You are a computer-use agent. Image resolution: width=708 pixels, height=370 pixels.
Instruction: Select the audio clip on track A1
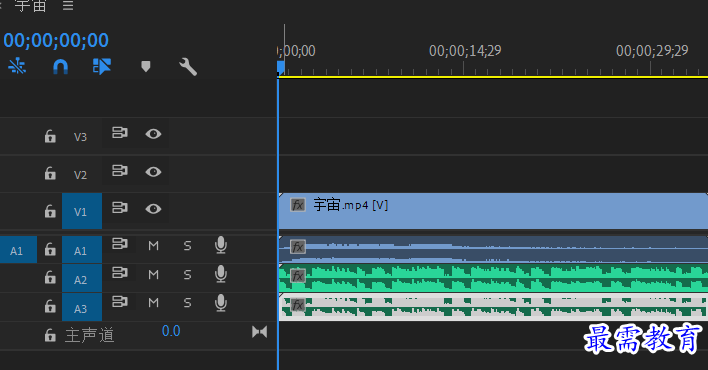click(x=494, y=249)
